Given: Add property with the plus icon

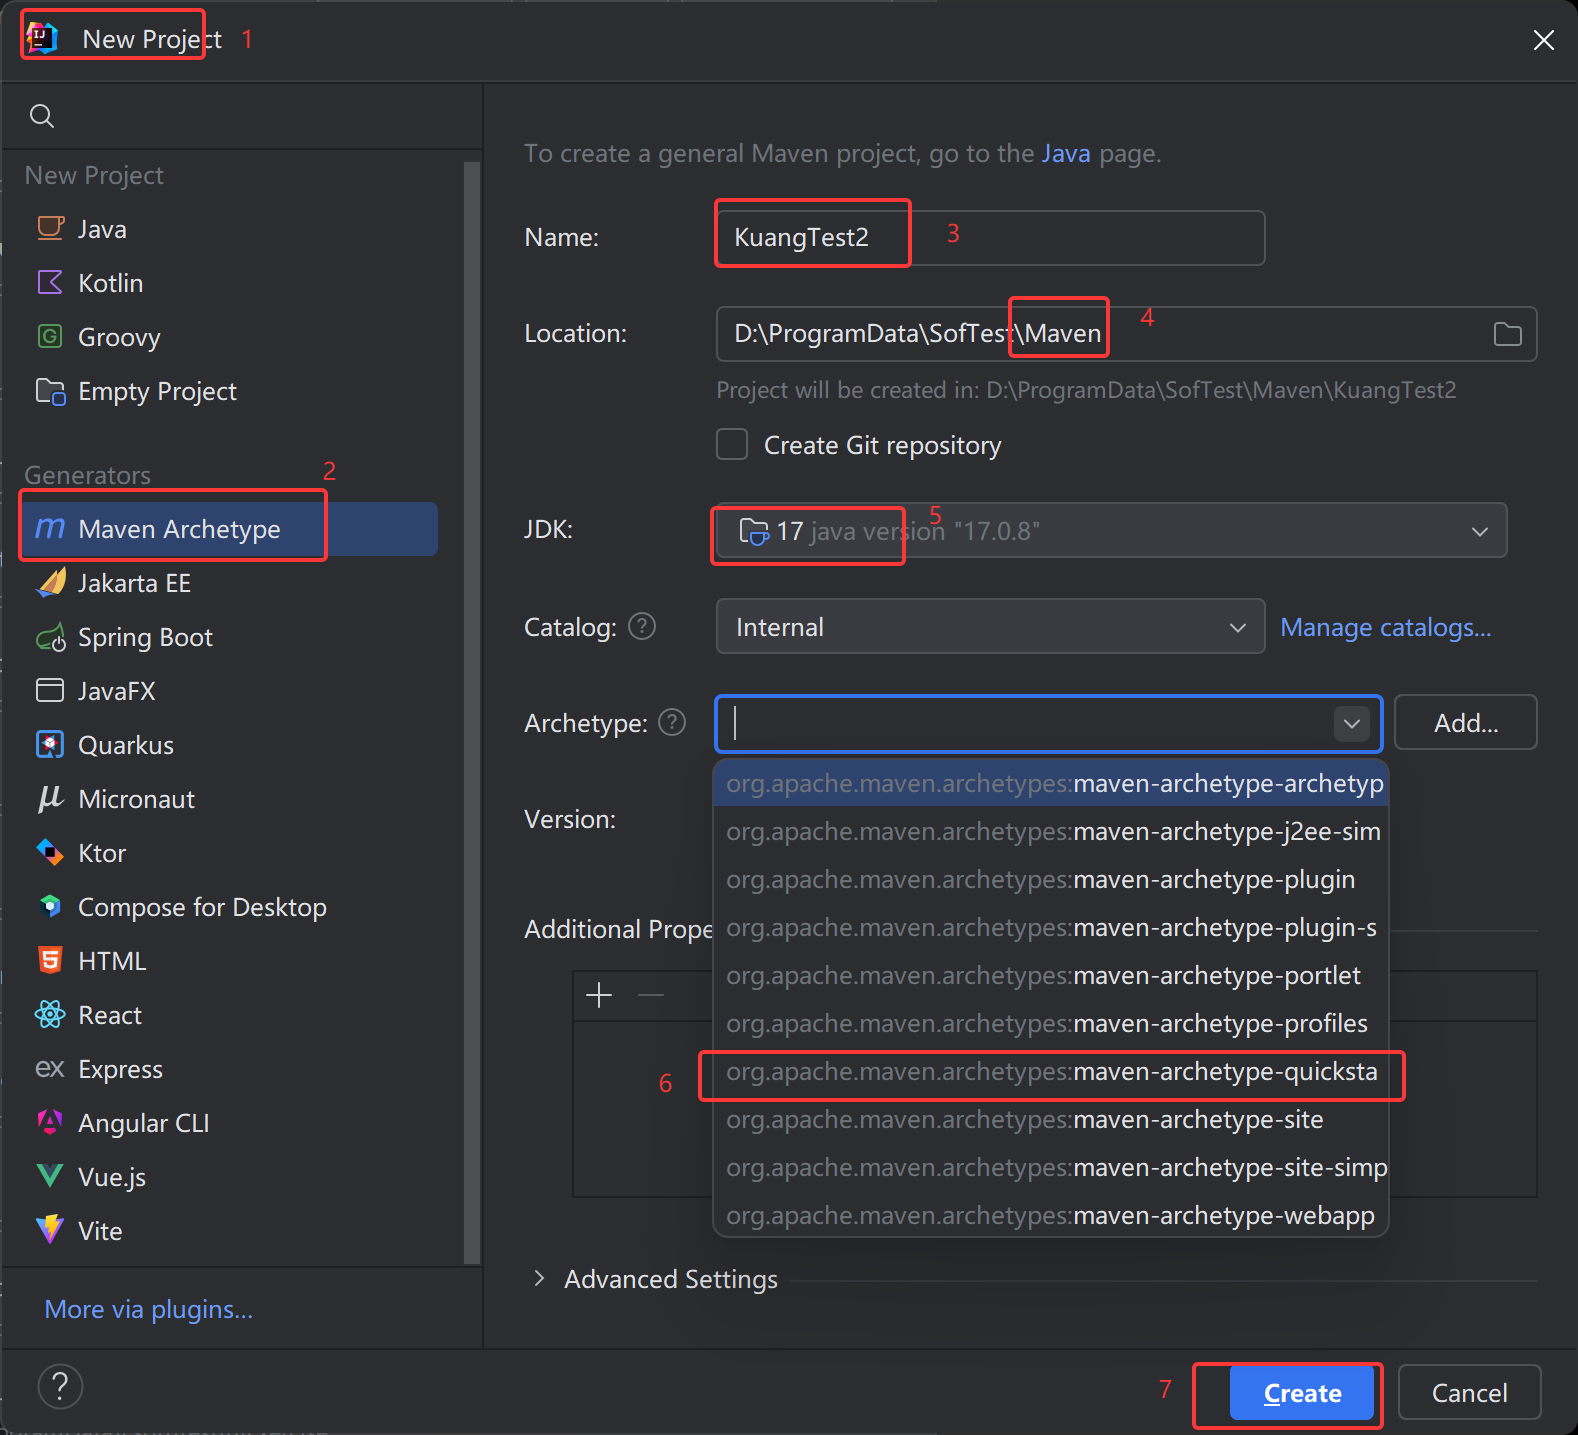Looking at the screenshot, I should pos(599,995).
